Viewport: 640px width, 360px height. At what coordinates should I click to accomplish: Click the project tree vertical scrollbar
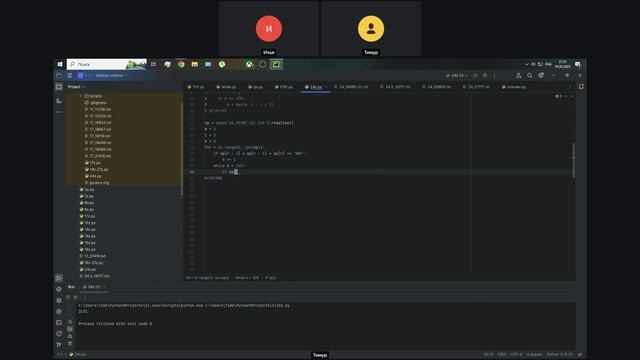[182, 149]
